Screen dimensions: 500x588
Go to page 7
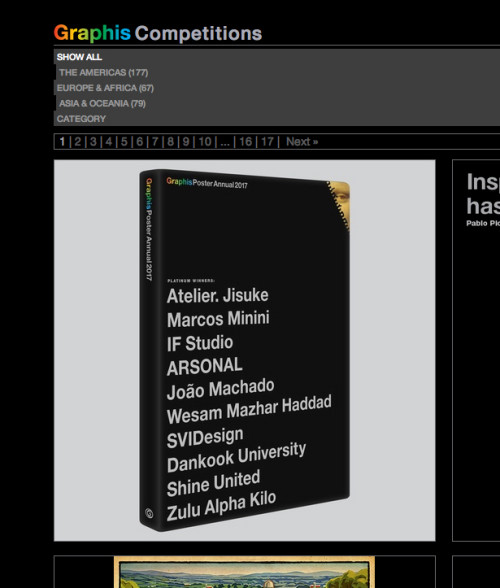coord(155,142)
